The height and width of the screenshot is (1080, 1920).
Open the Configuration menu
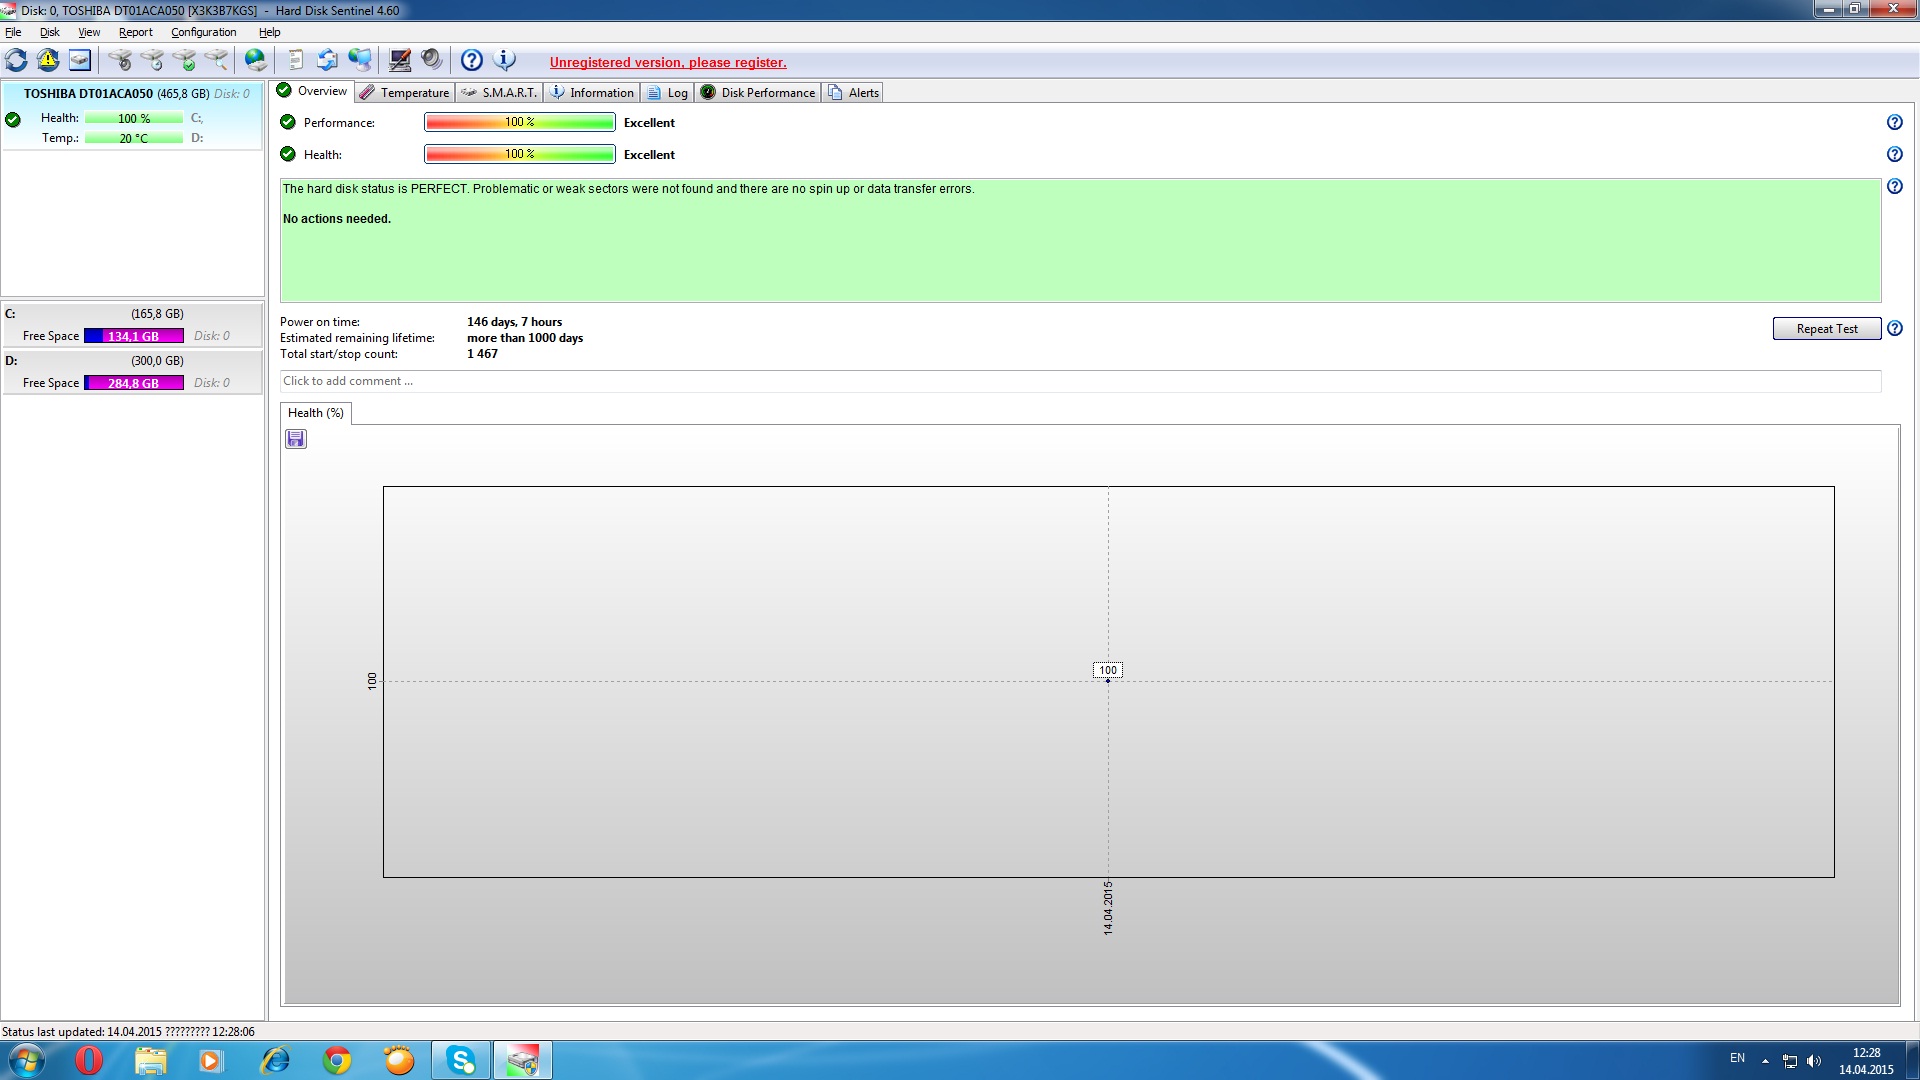[x=203, y=32]
